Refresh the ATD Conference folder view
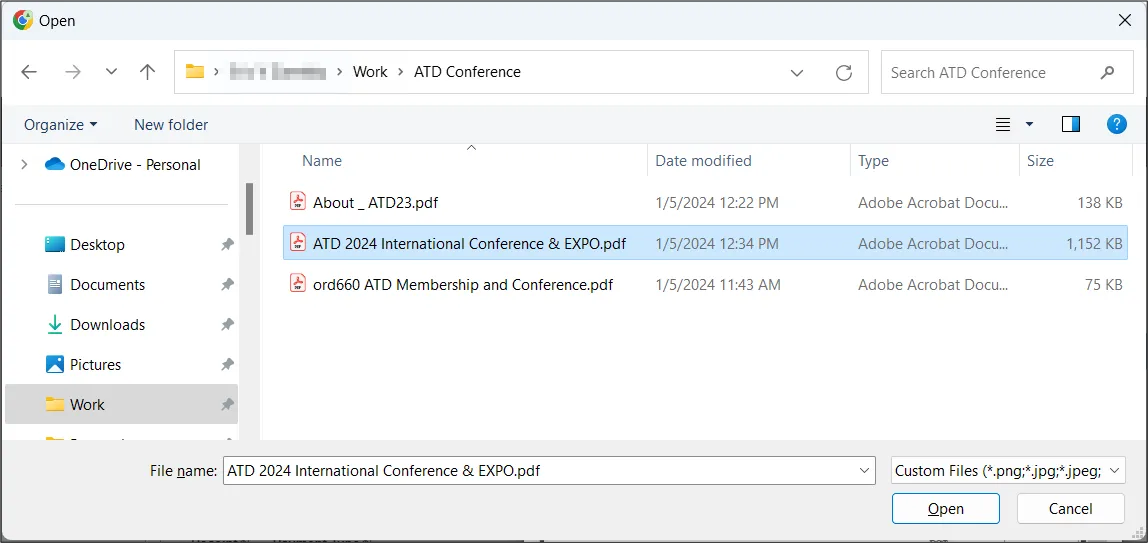This screenshot has width=1148, height=543. [844, 72]
